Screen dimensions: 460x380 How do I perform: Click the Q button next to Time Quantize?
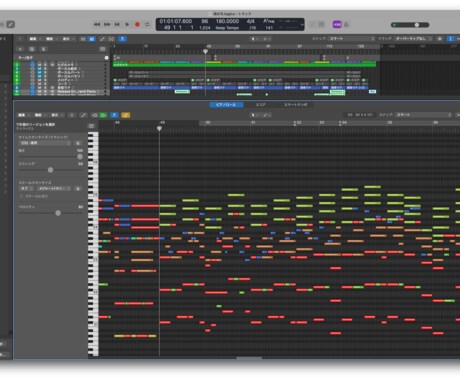pyautogui.click(x=78, y=143)
